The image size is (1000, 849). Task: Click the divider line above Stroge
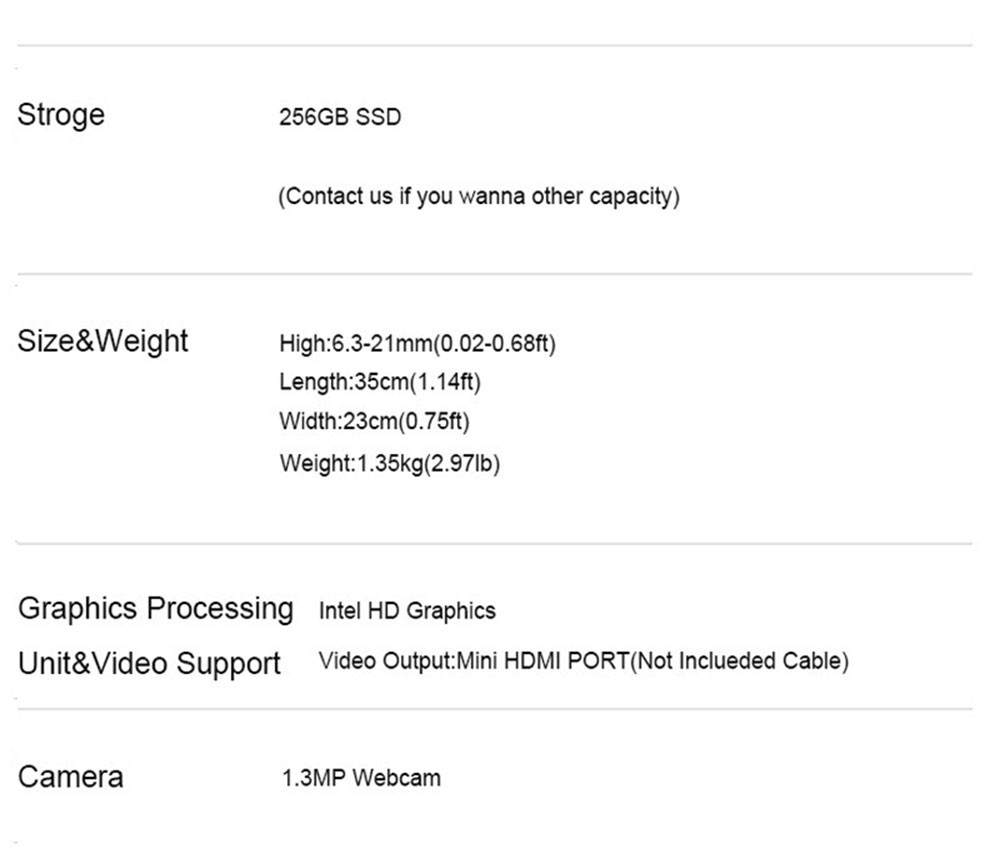495,46
